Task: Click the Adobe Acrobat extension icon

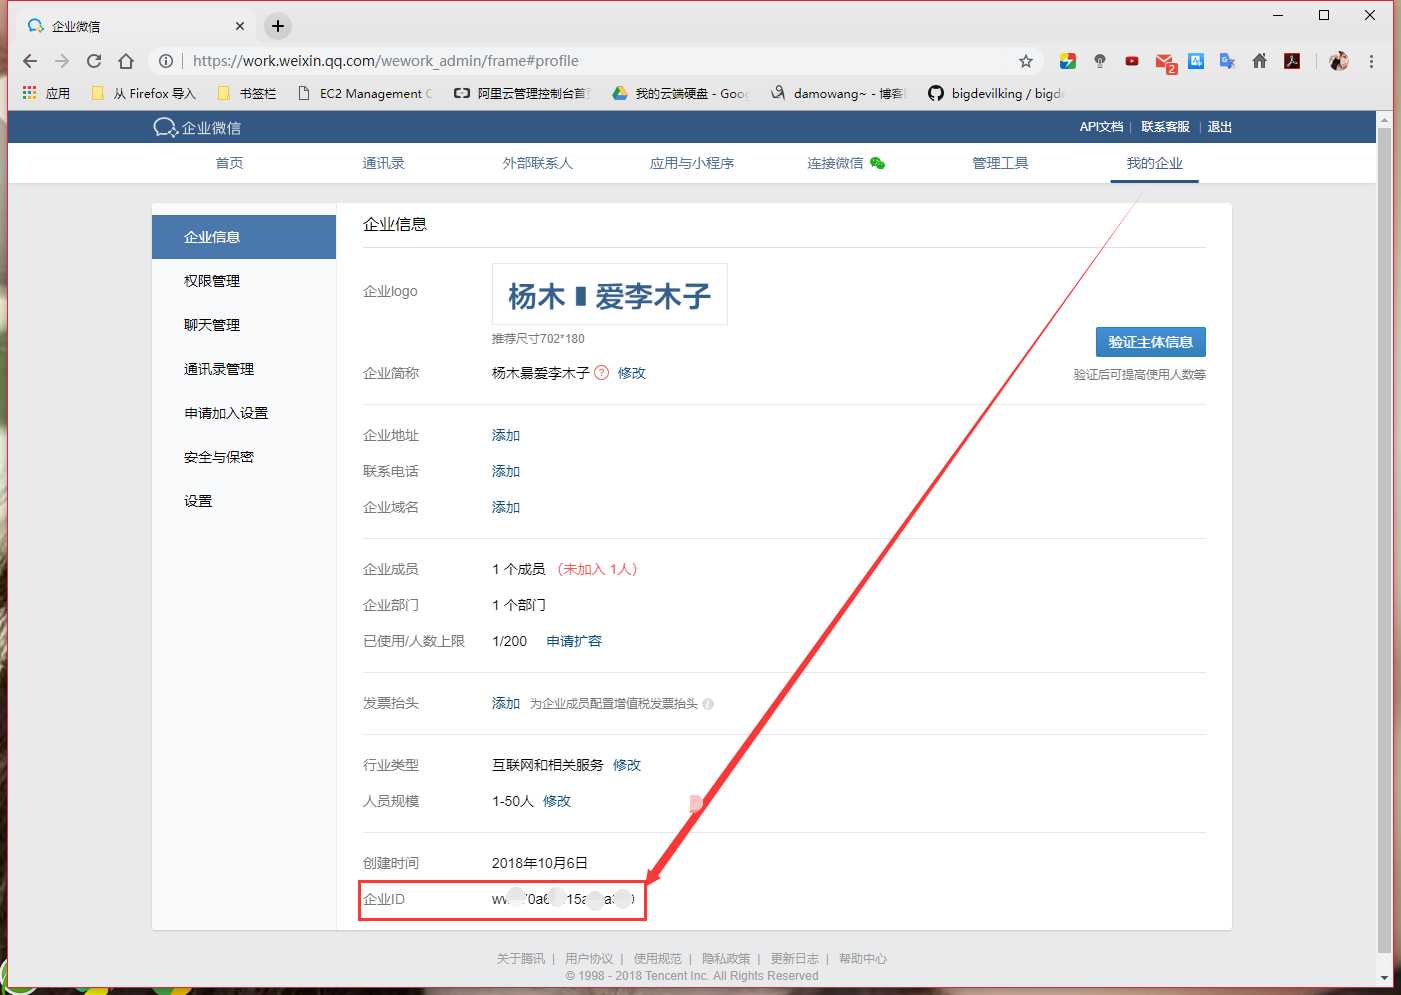Action: pyautogui.click(x=1292, y=61)
